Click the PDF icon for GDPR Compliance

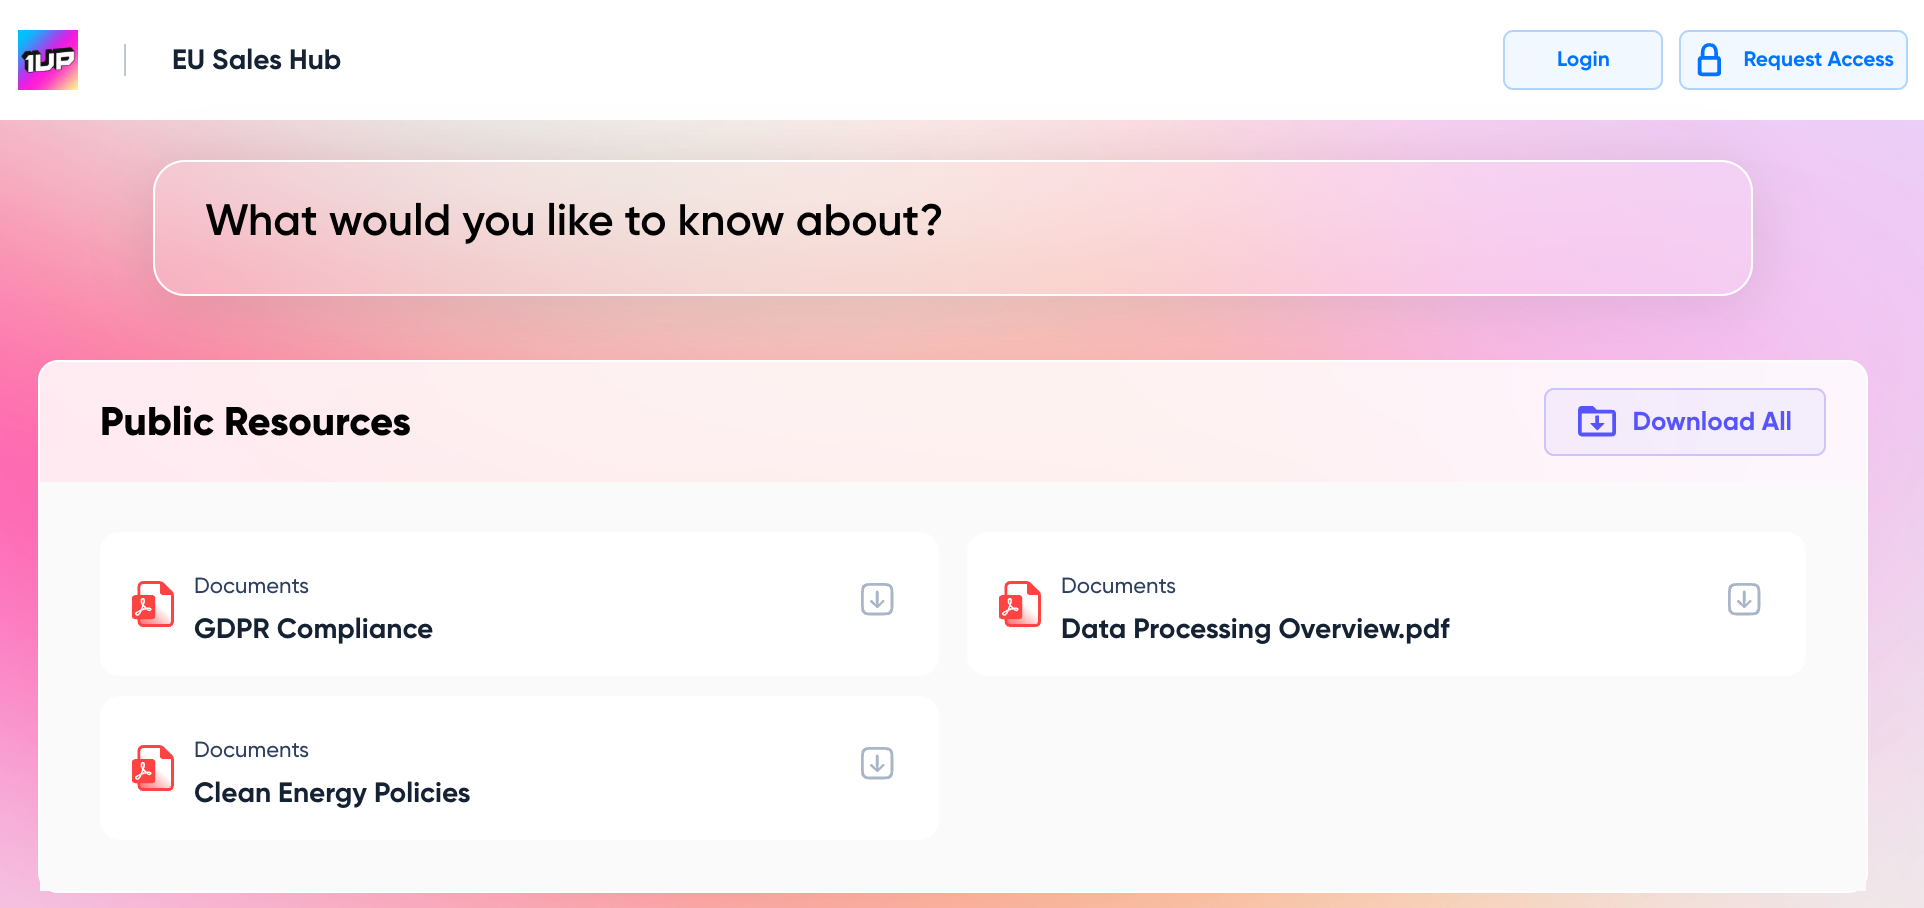153,605
